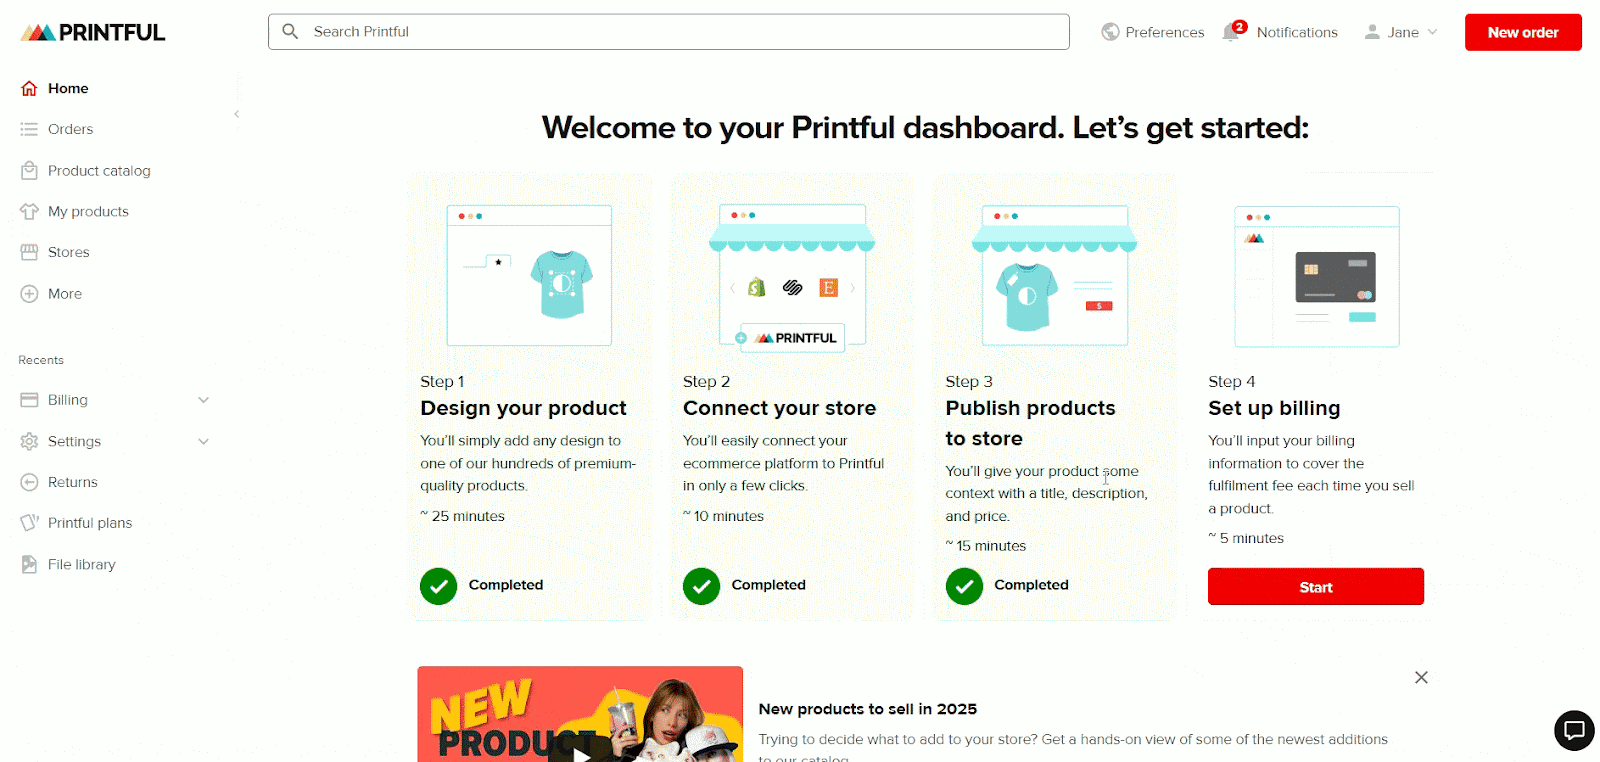Go to the Home section
This screenshot has width=1600, height=762.
[x=67, y=88]
